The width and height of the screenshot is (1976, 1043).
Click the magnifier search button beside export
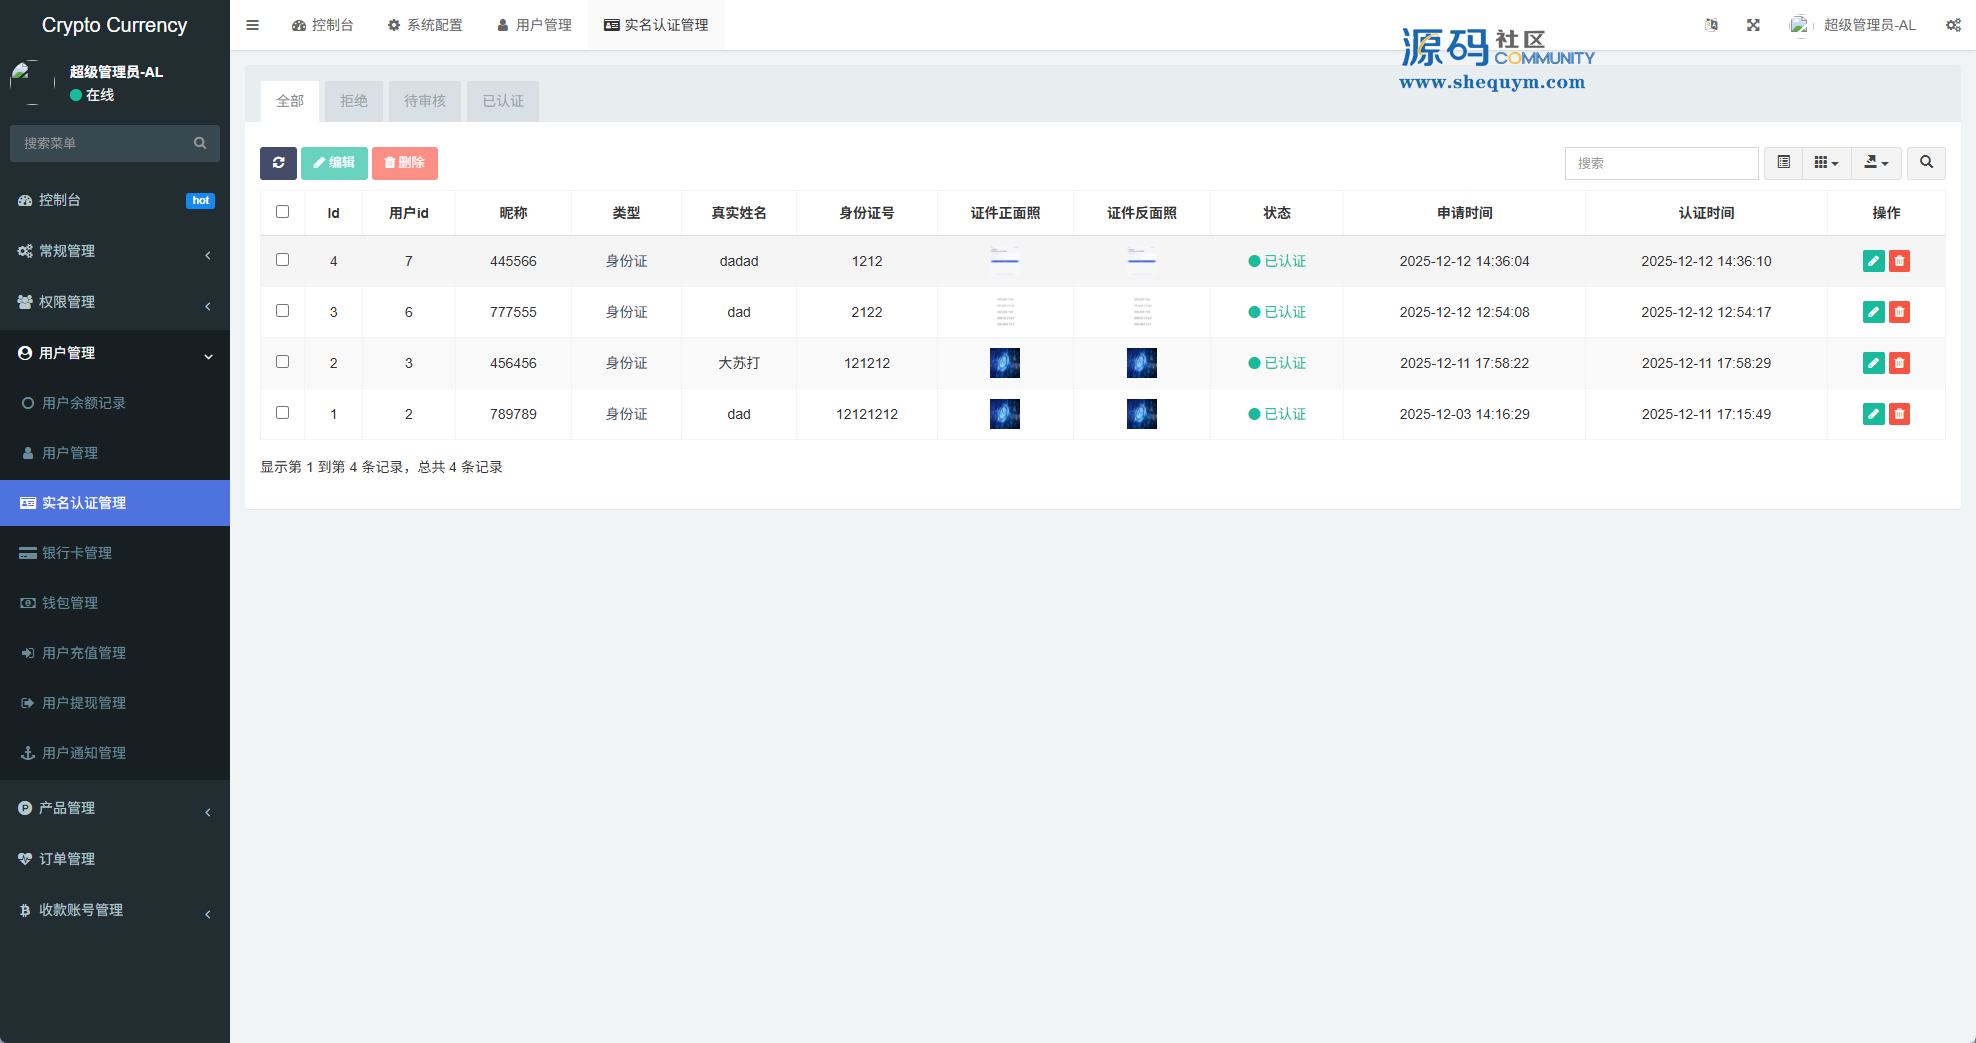1926,163
